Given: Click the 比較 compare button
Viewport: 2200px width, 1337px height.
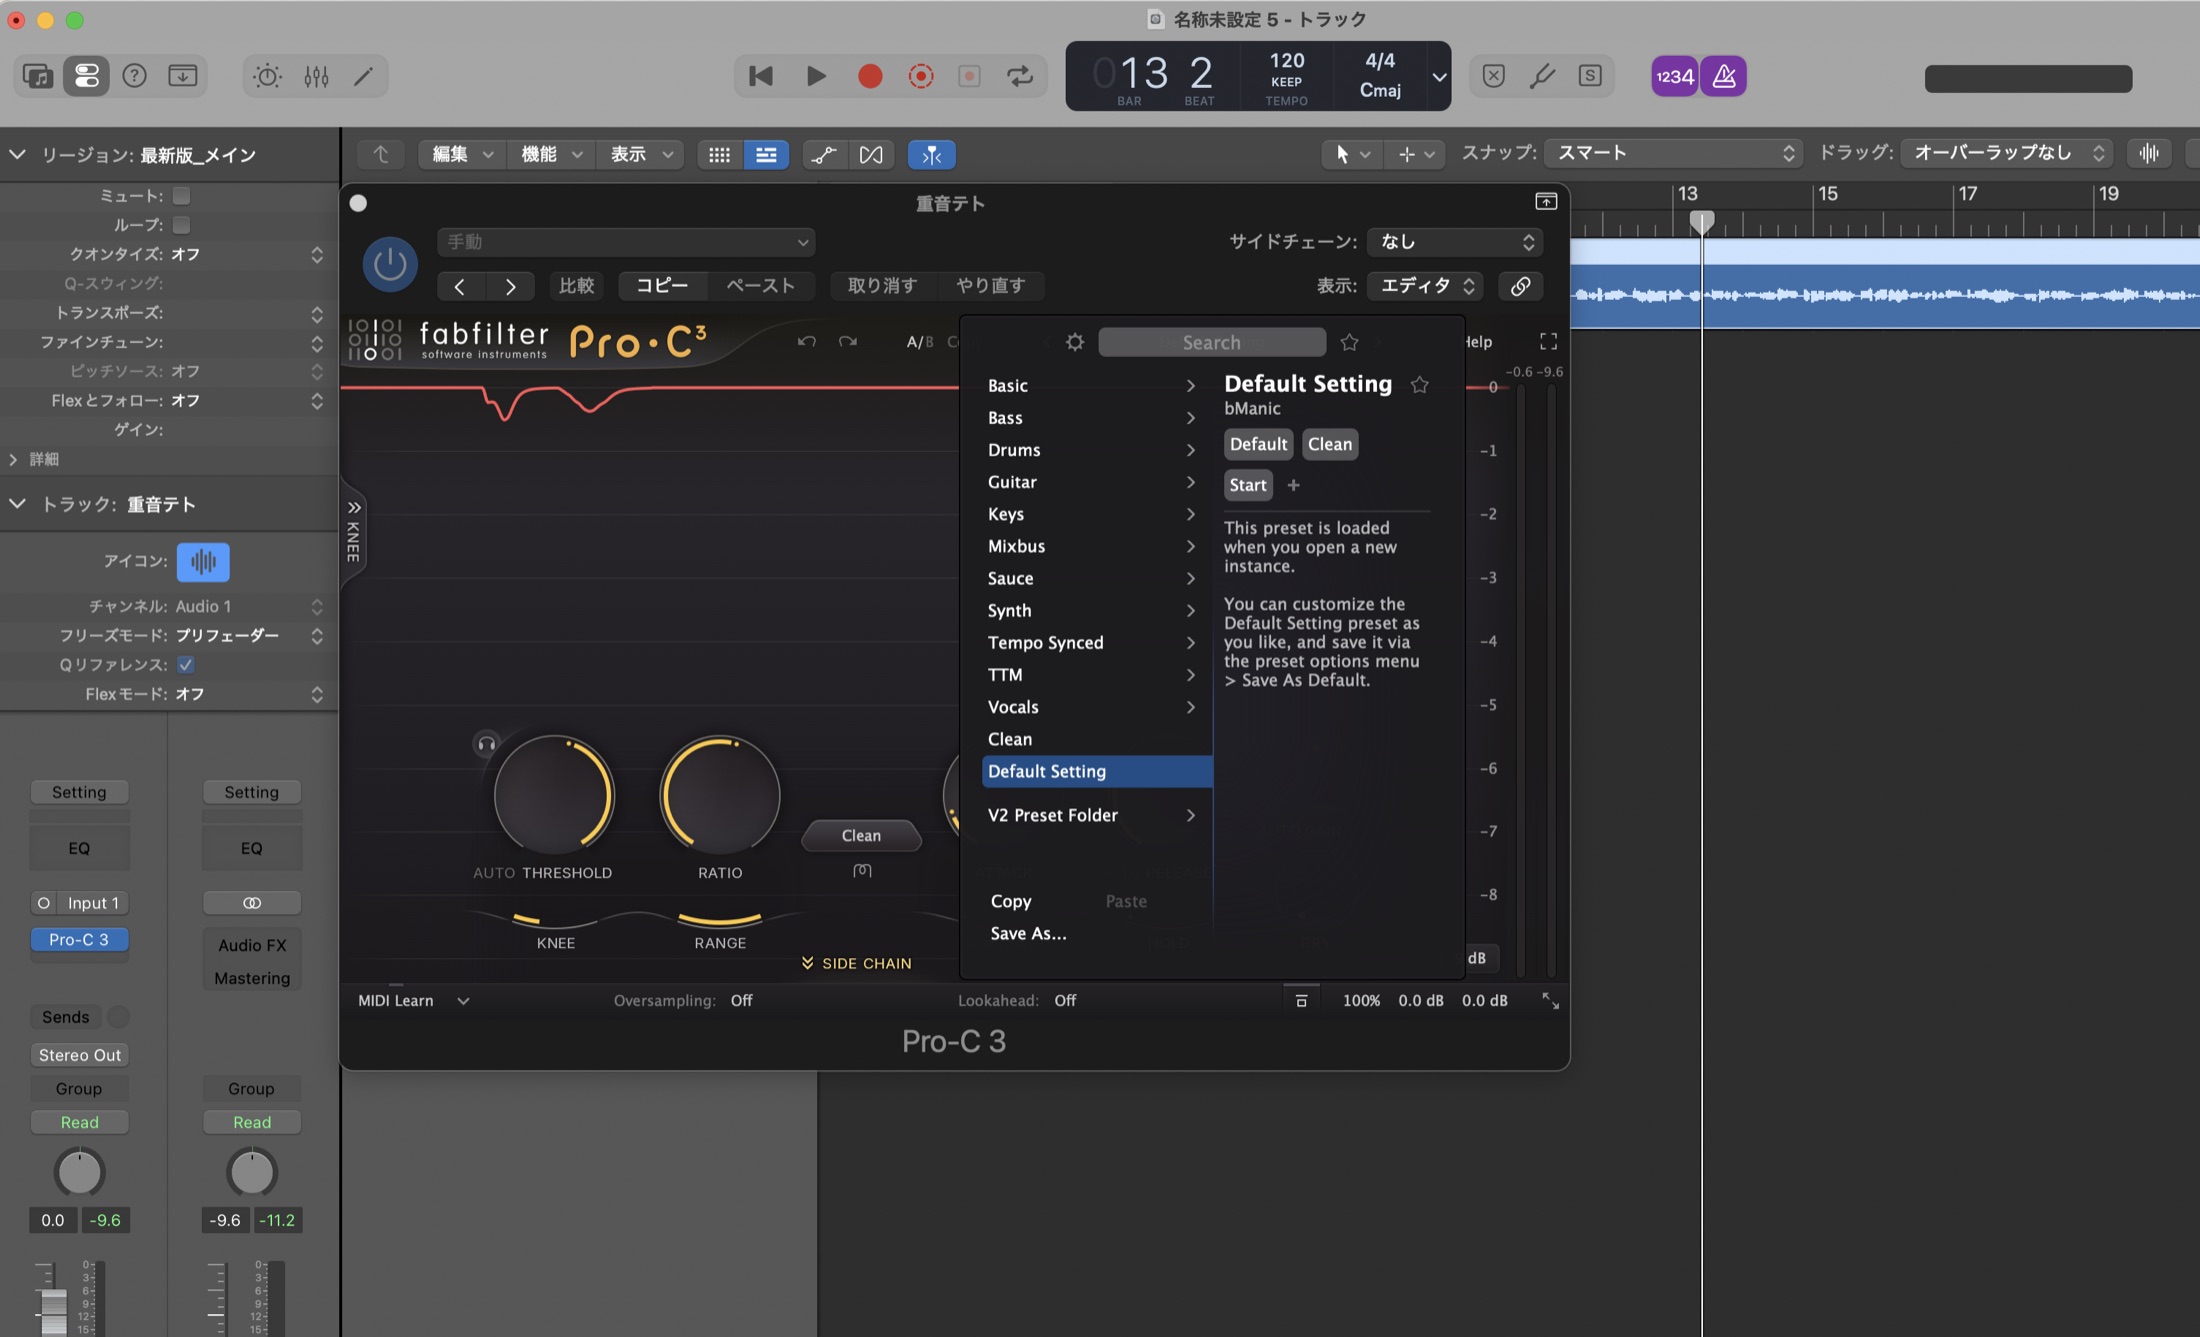Looking at the screenshot, I should coord(576,286).
